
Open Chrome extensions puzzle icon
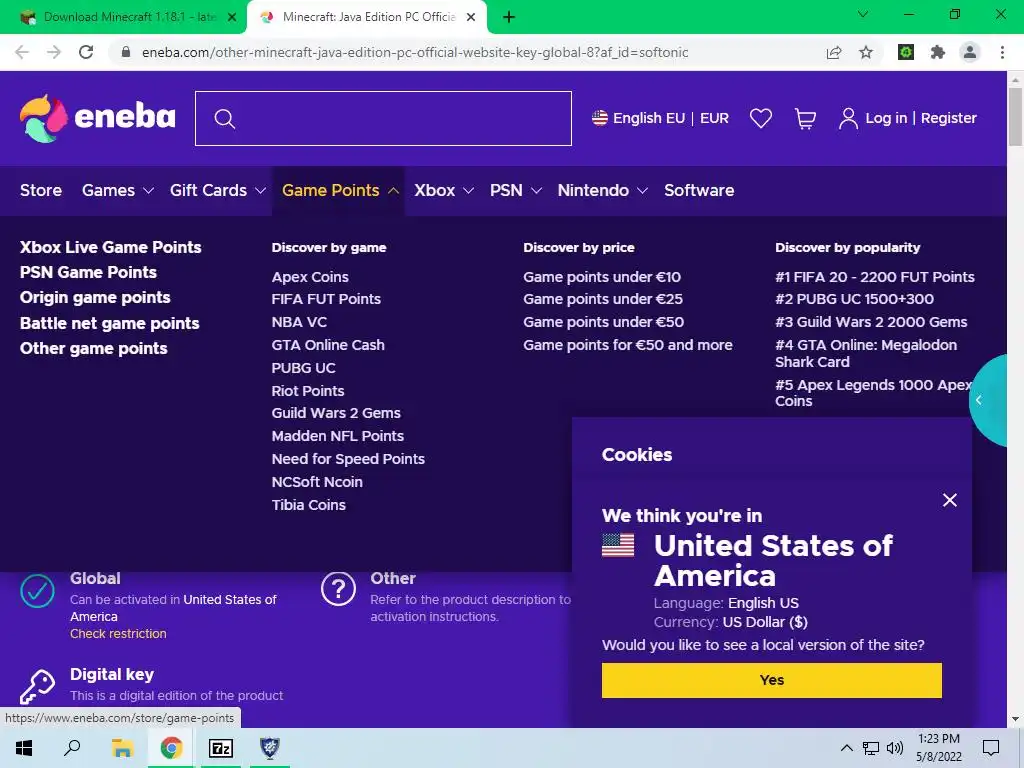[x=938, y=52]
